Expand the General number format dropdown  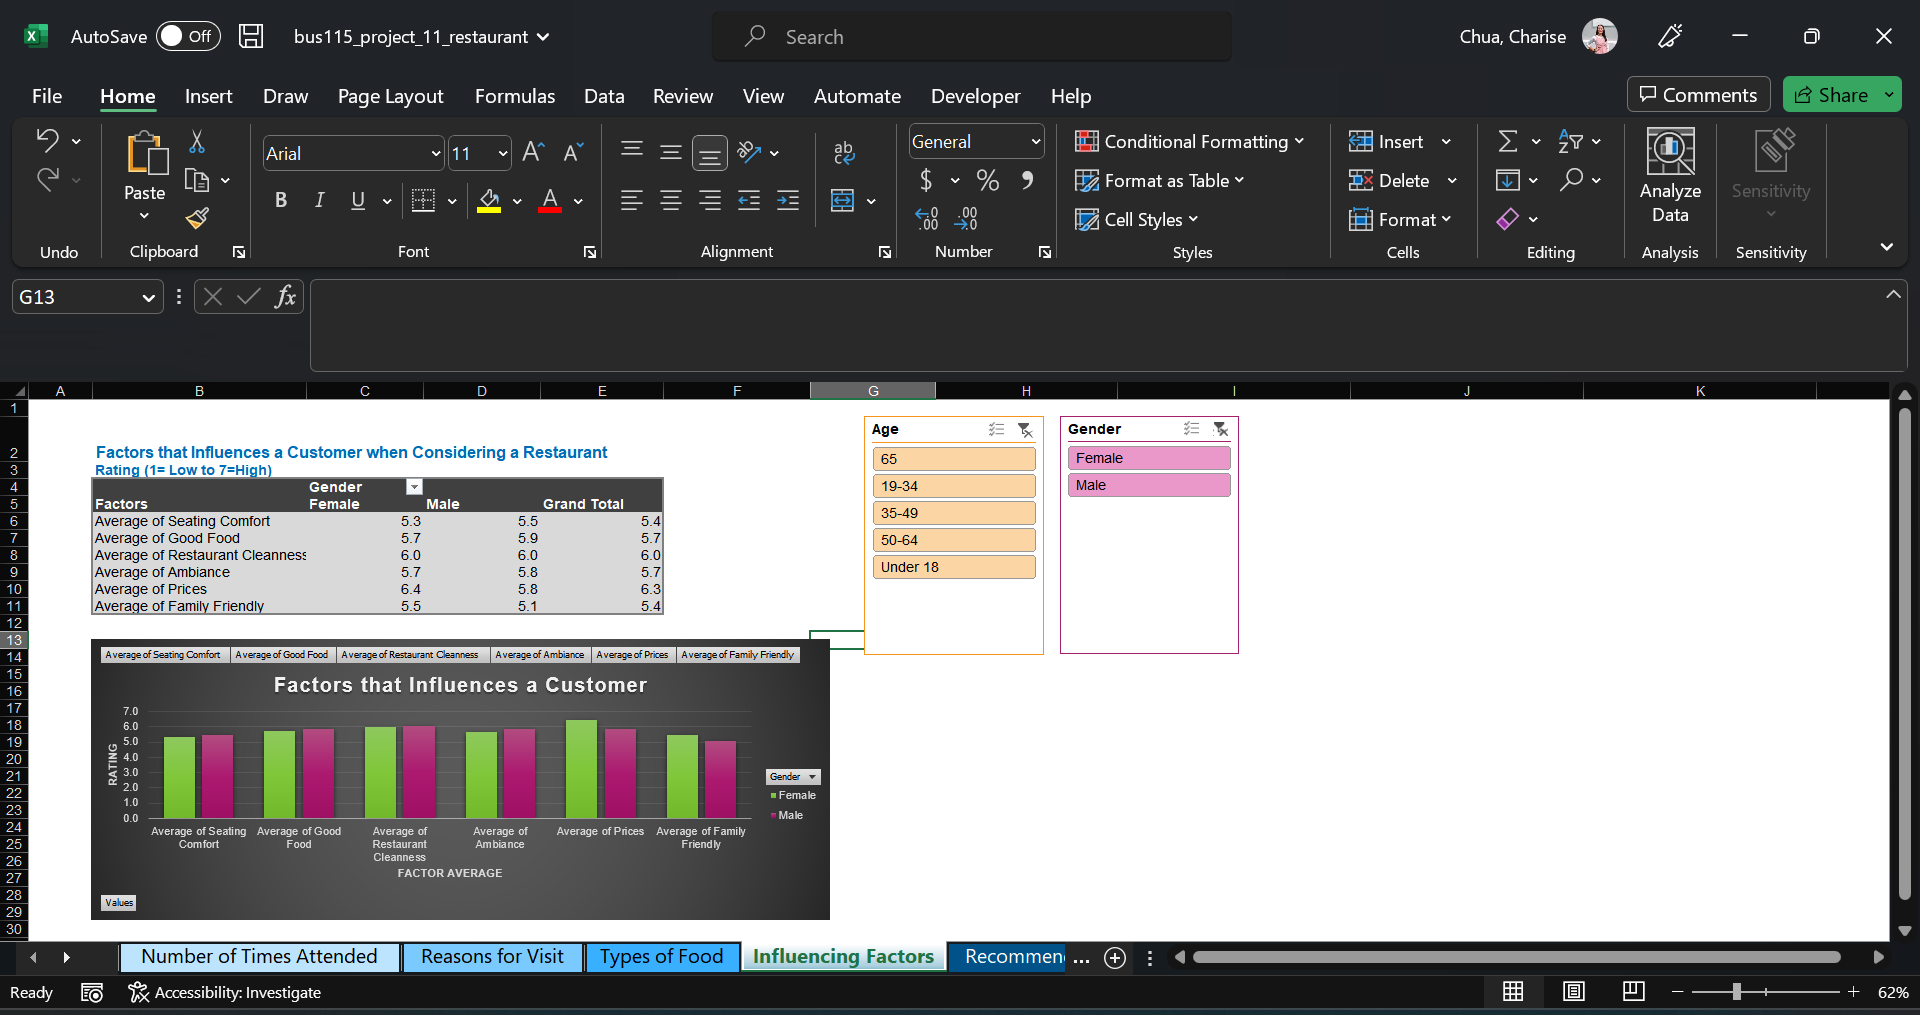point(1036,142)
